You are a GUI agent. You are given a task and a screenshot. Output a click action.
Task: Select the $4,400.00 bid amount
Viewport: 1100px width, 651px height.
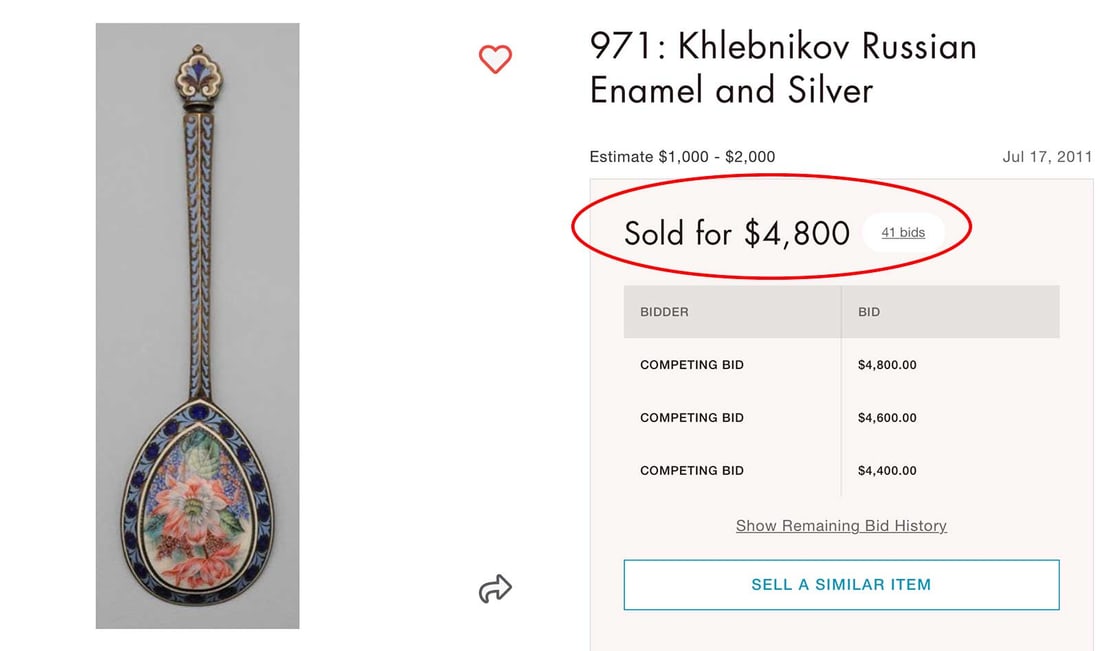coord(887,471)
